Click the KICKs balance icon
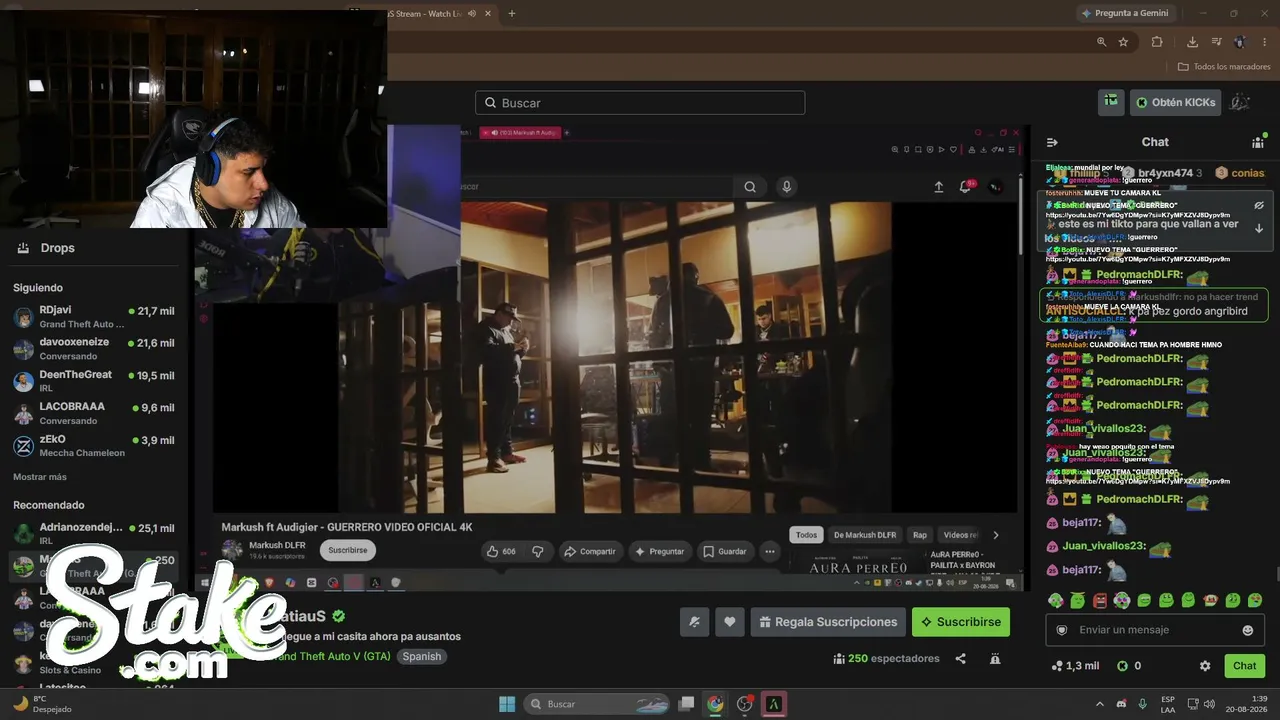 [1122, 666]
